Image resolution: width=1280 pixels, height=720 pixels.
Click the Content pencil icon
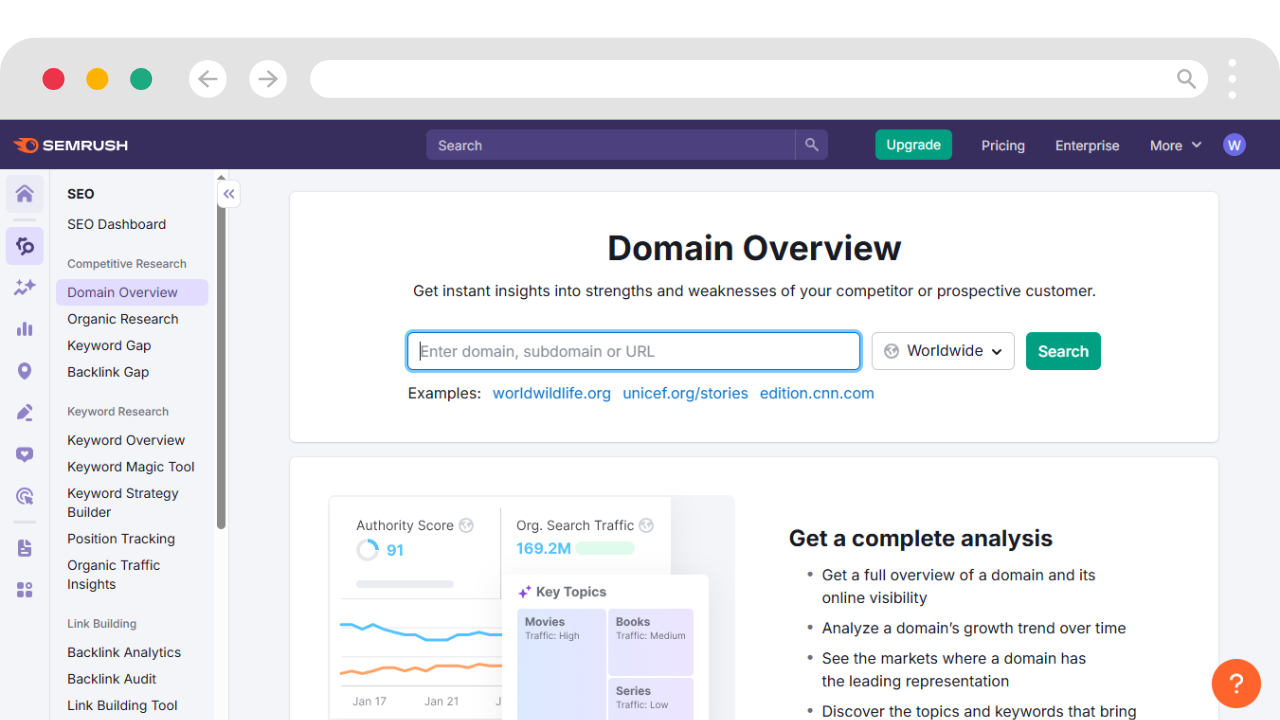pos(25,412)
